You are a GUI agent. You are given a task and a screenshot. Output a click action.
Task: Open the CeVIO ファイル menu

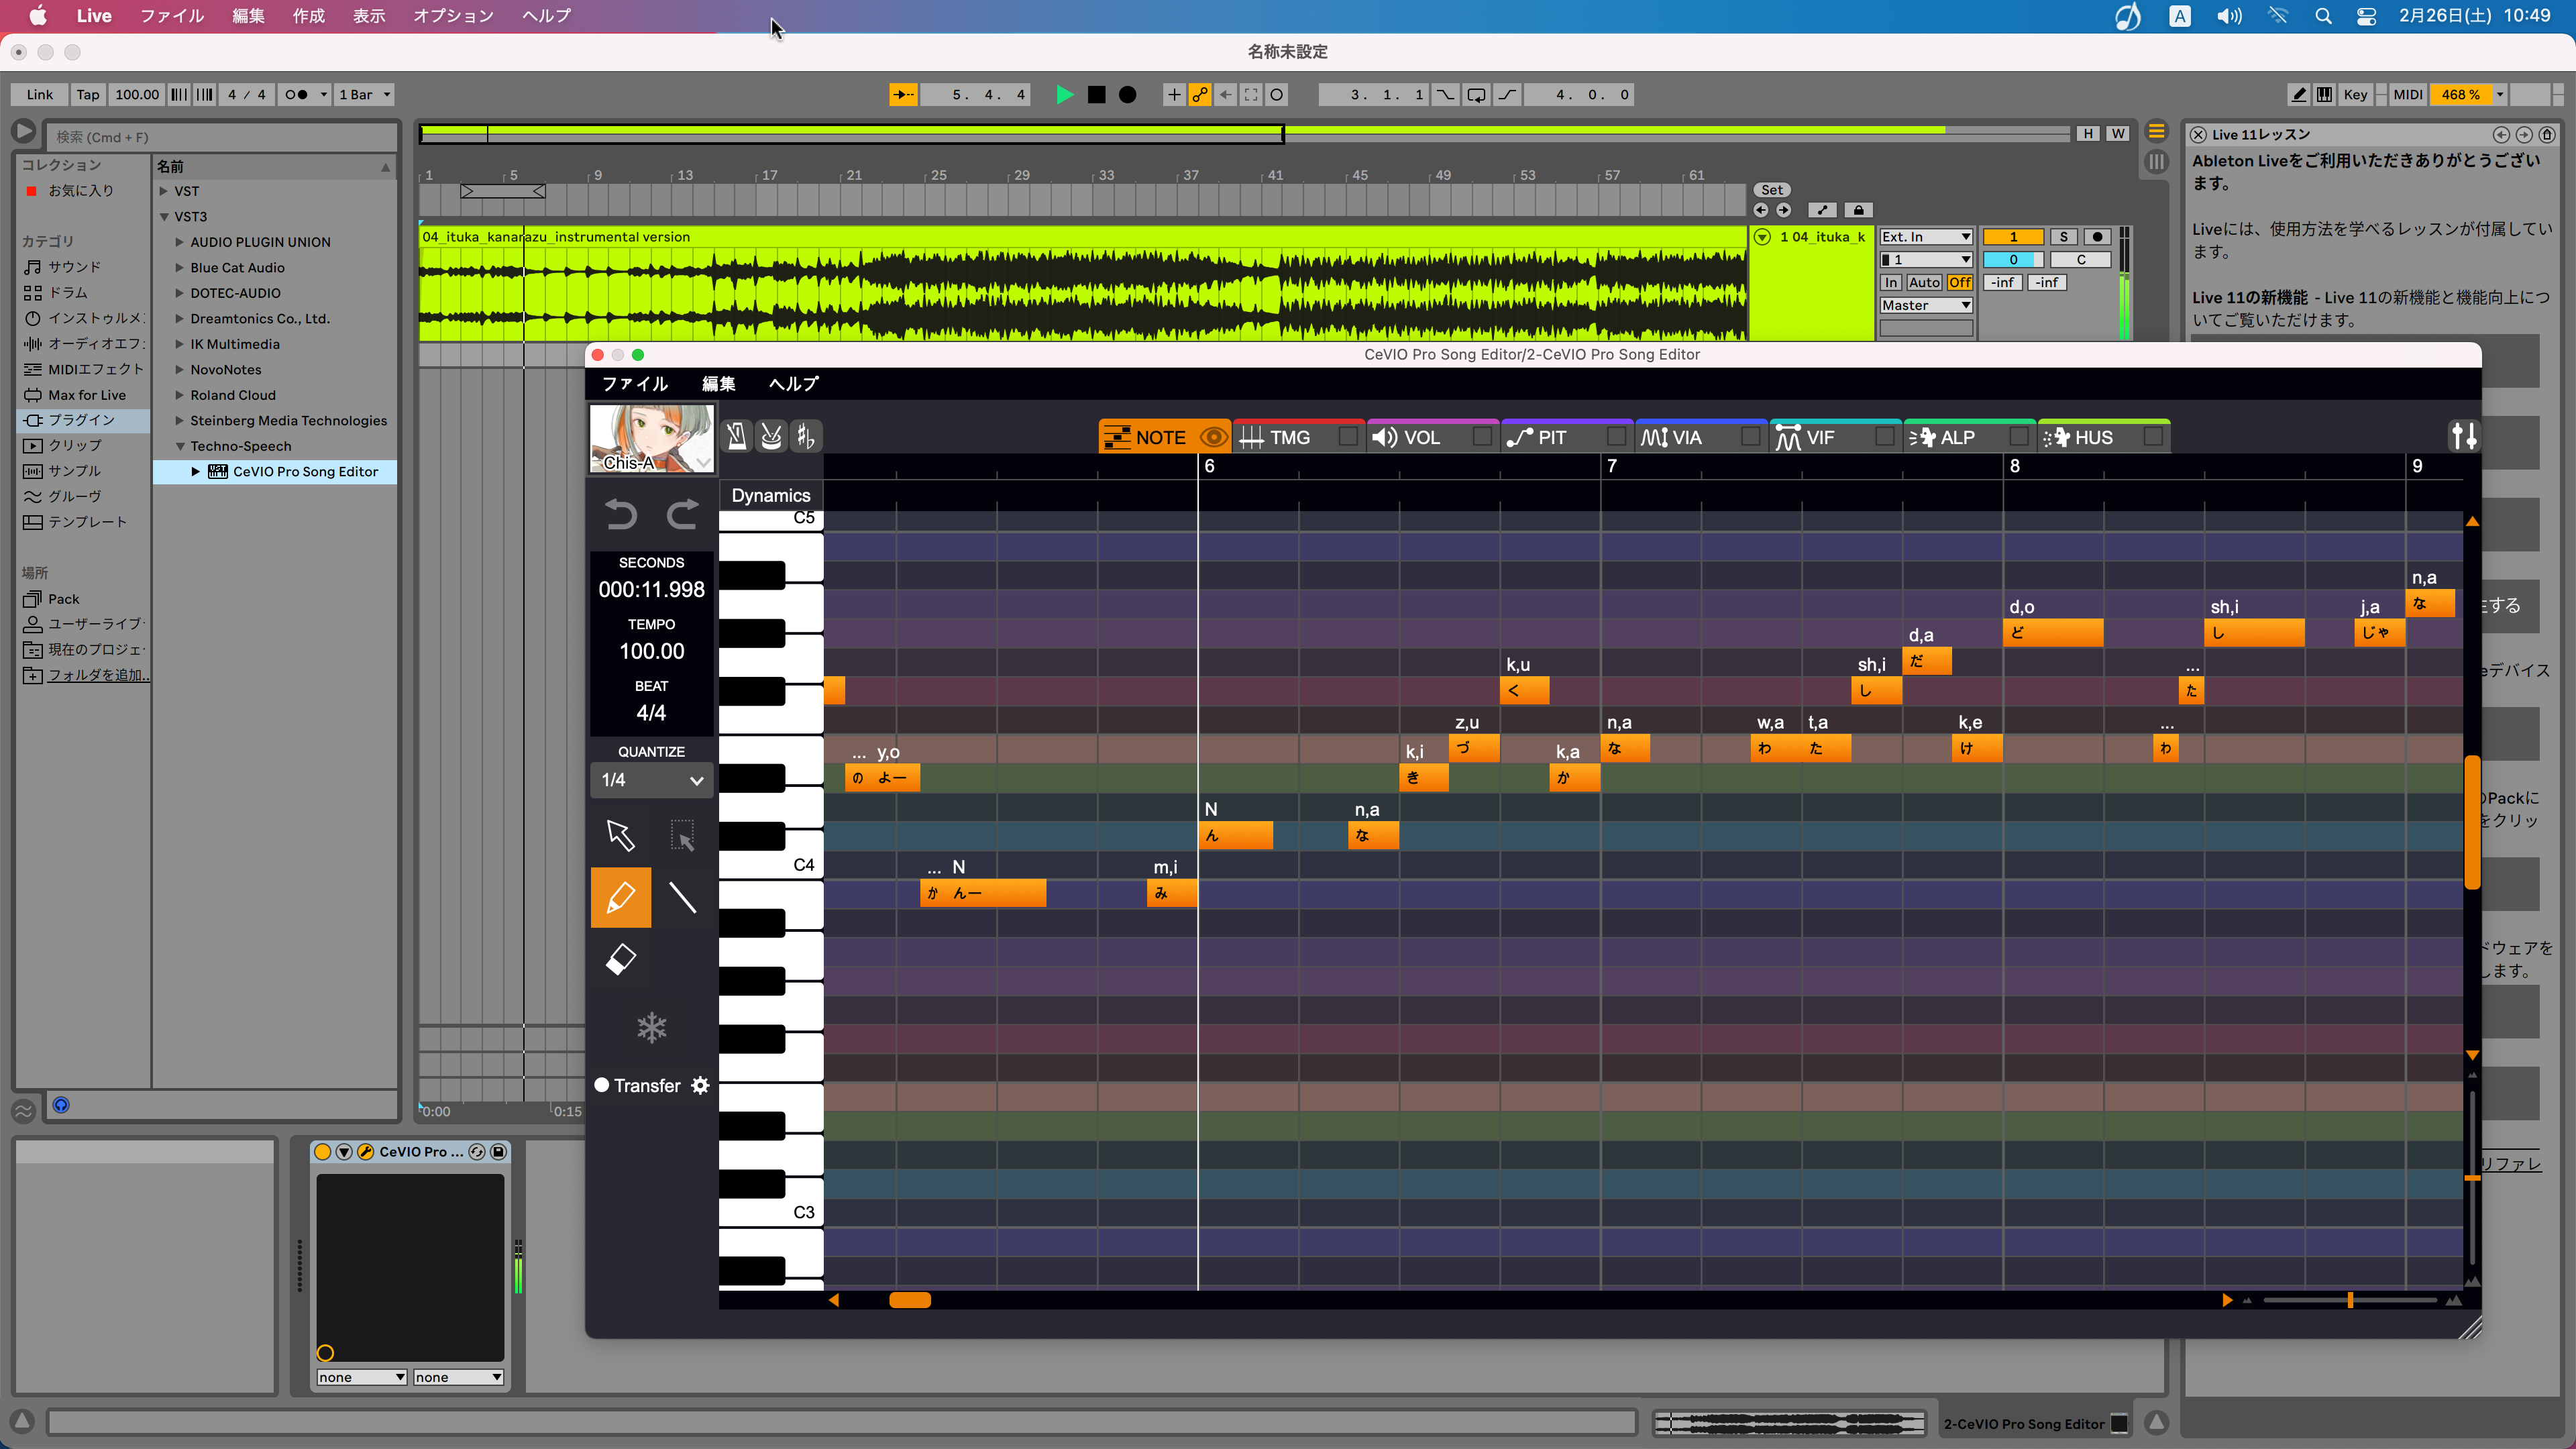635,383
